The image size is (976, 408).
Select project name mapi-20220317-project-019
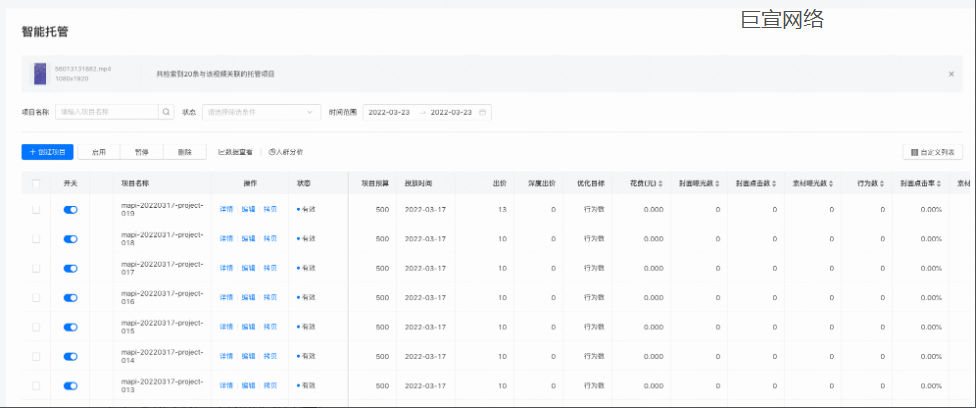(x=162, y=209)
